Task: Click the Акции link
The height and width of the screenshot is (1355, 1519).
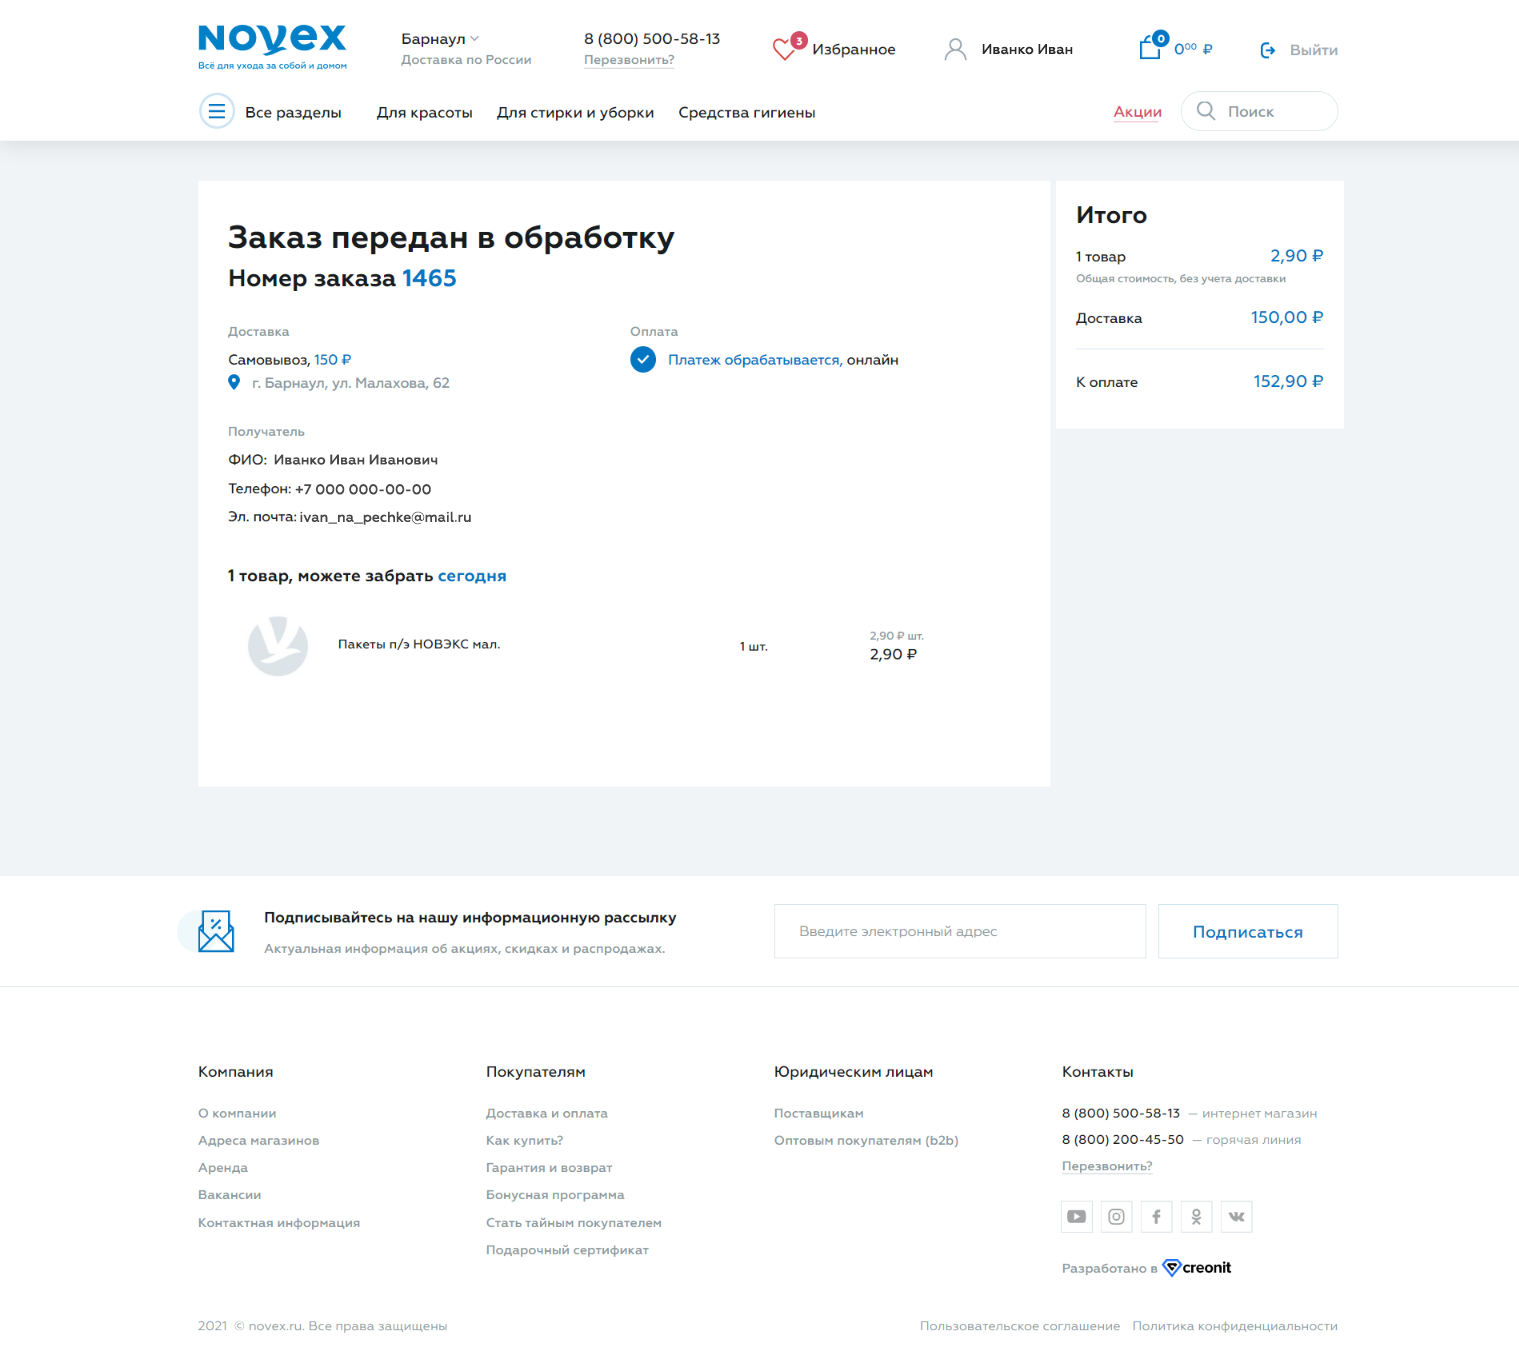Action: pyautogui.click(x=1137, y=112)
